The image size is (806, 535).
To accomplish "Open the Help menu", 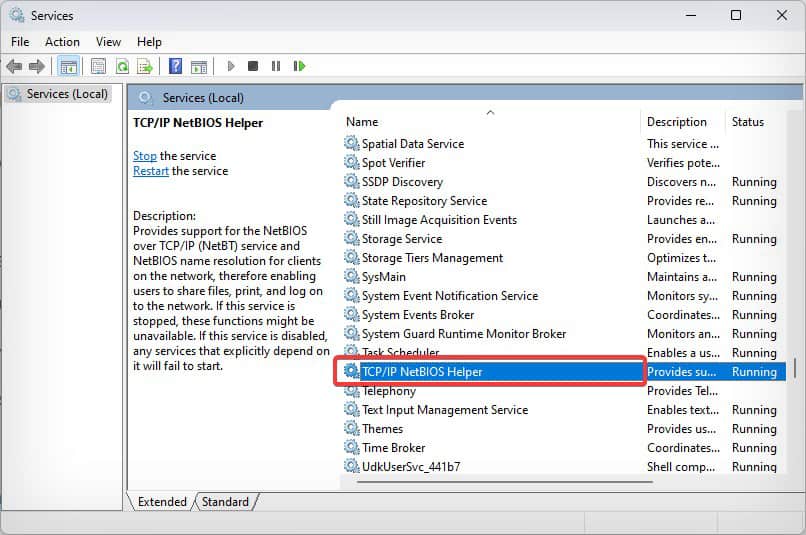I will [149, 42].
